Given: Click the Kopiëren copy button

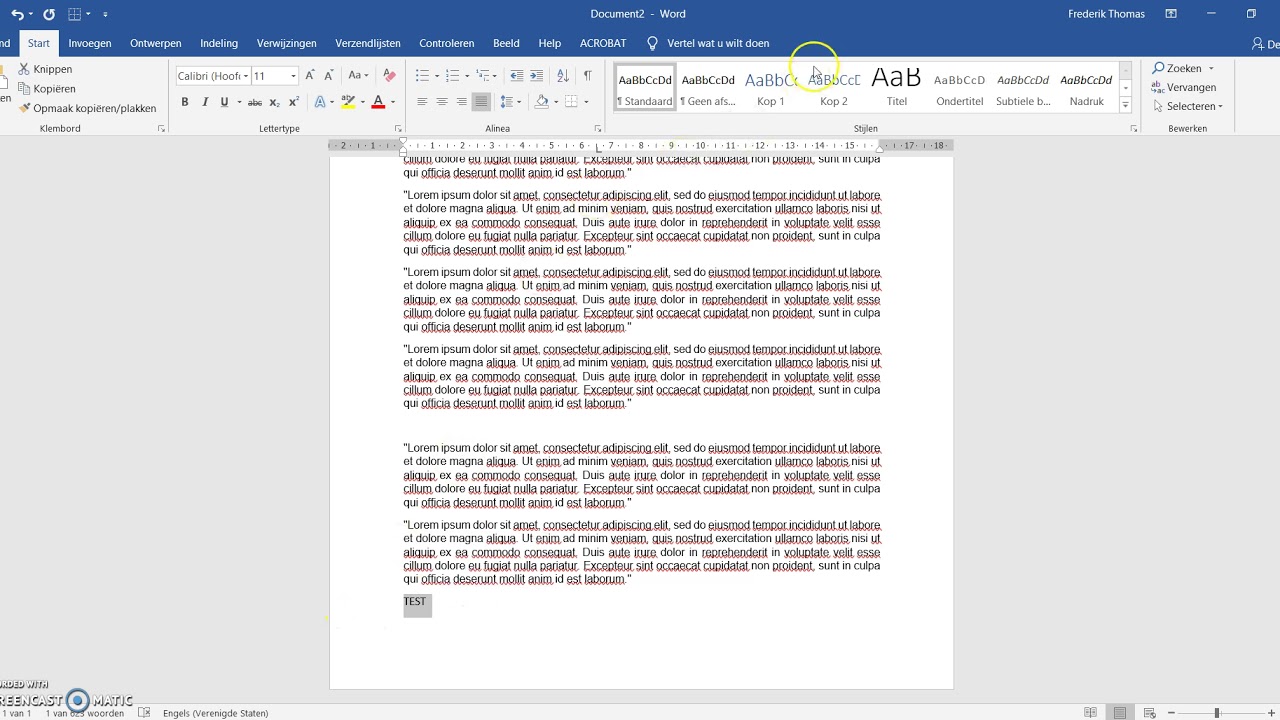Looking at the screenshot, I should click(x=46, y=89).
